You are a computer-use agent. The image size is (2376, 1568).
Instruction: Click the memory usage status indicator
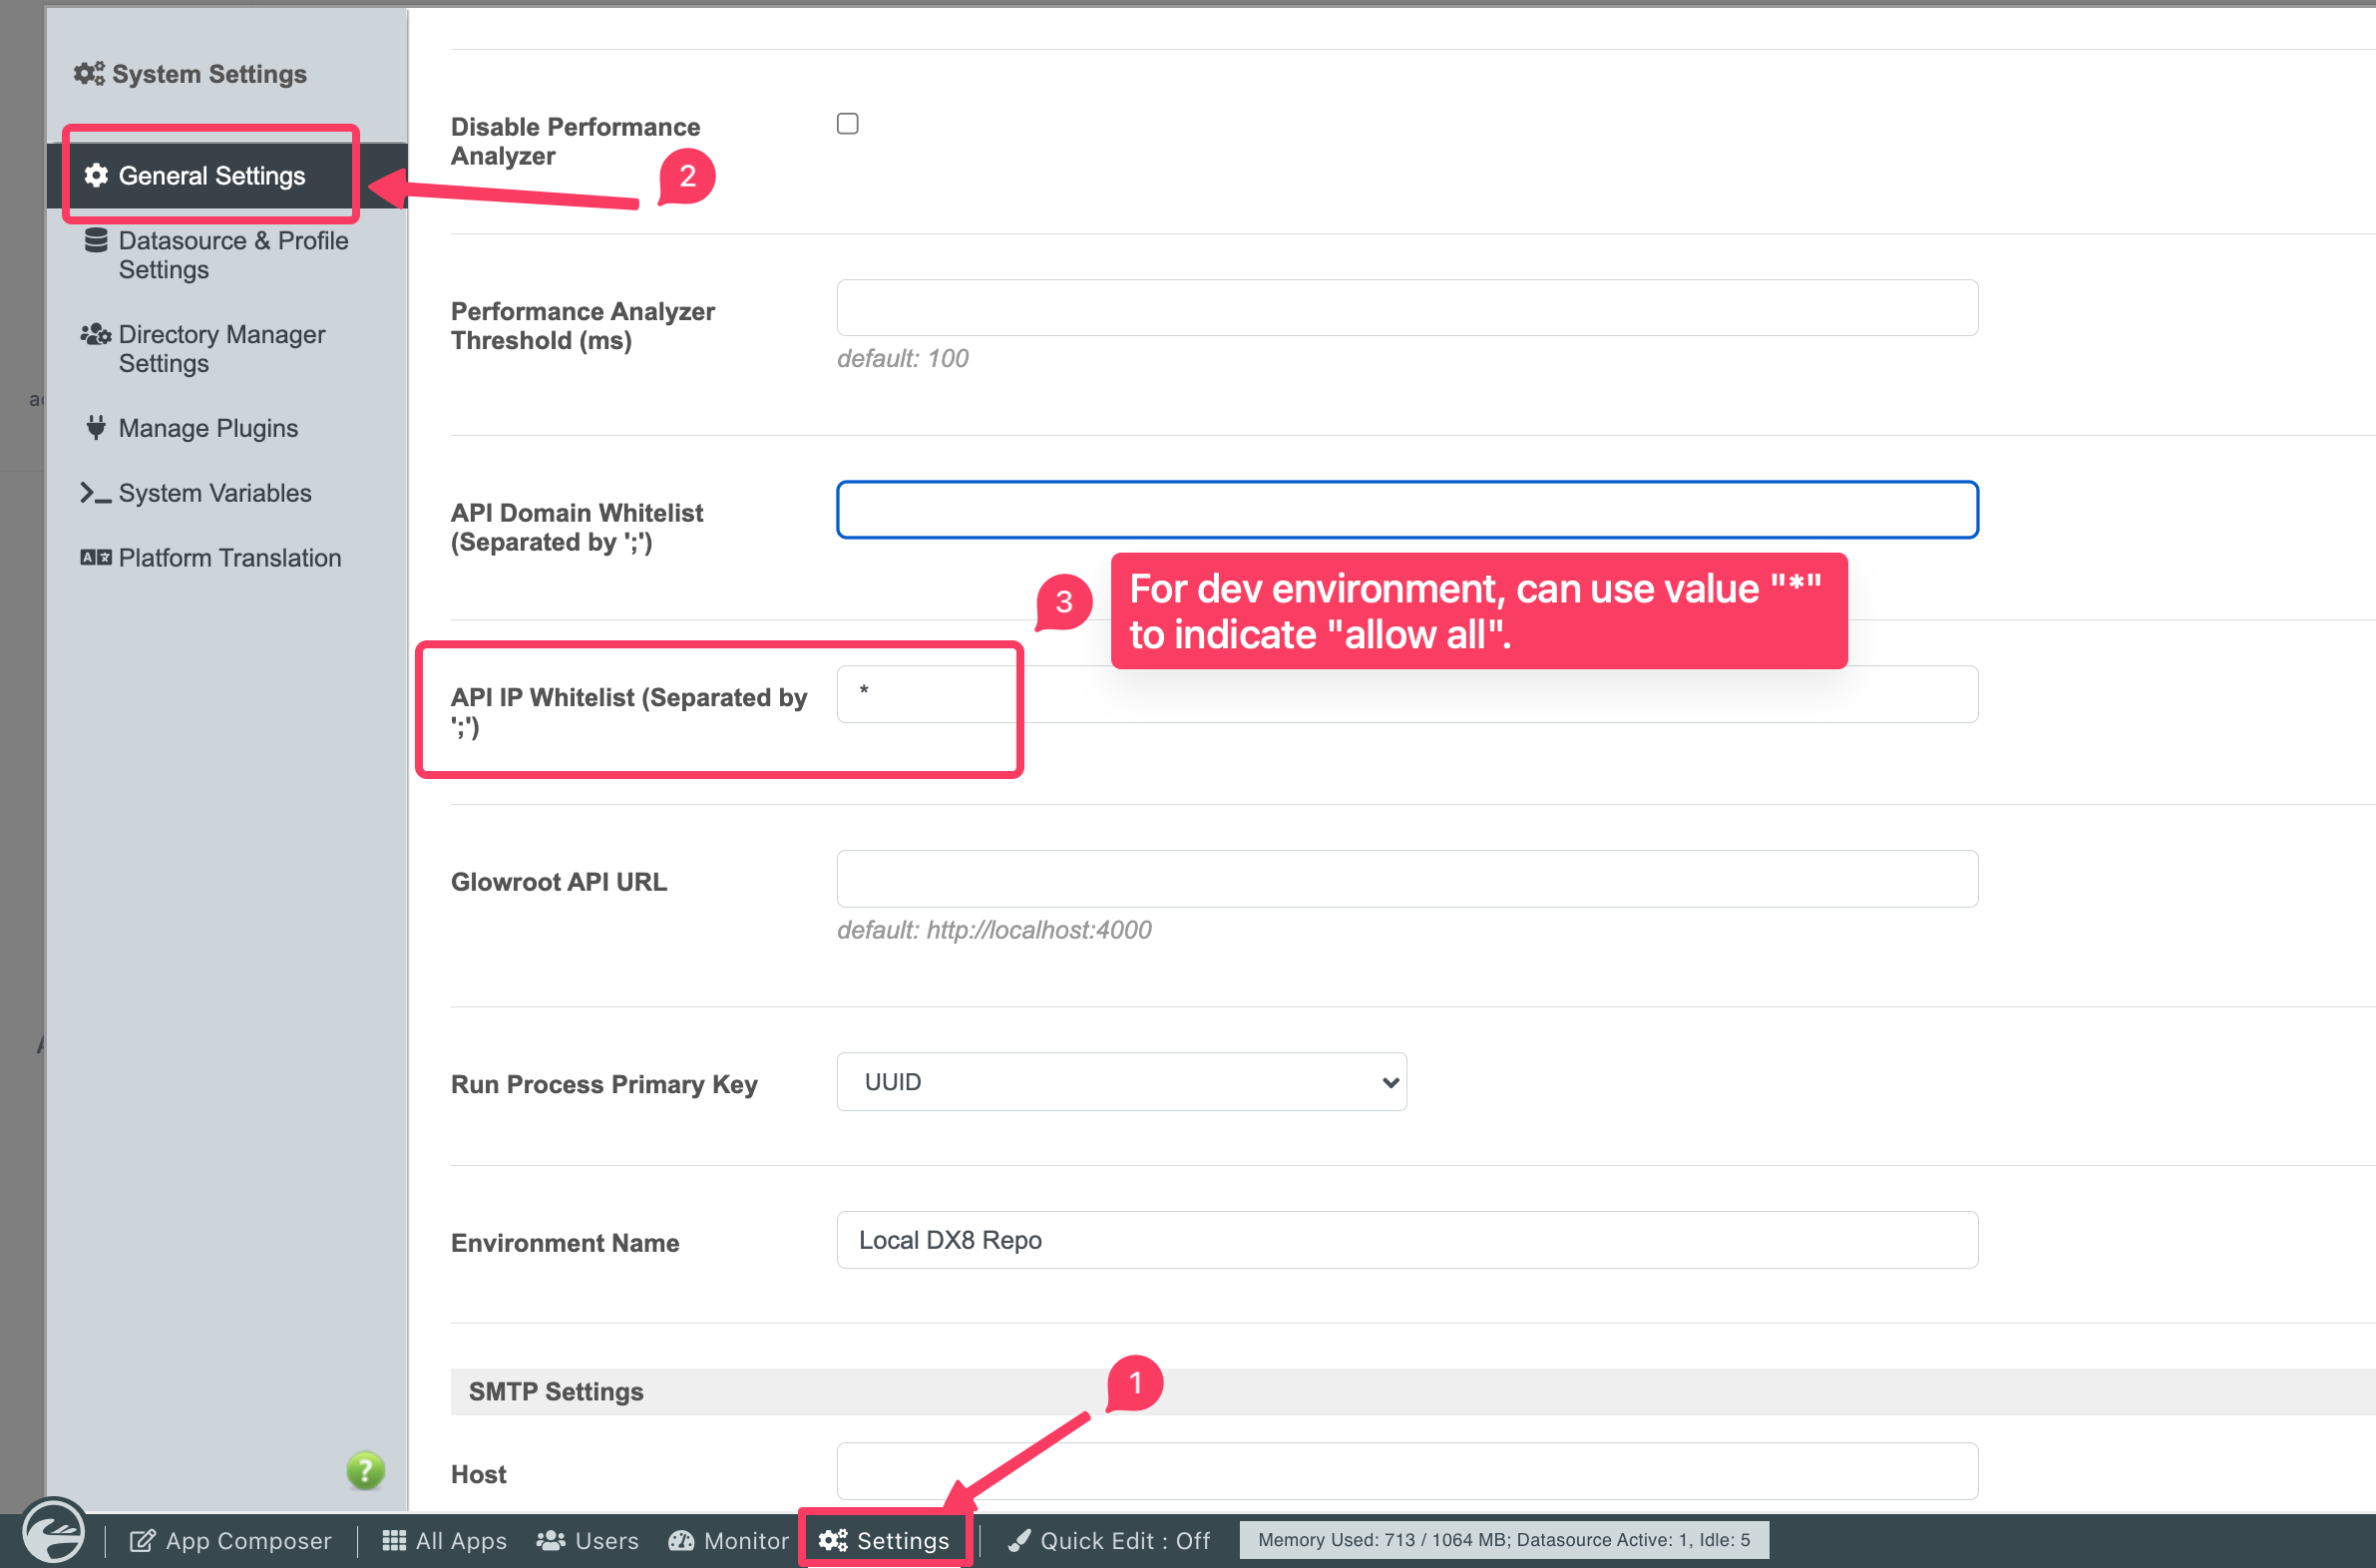[1503, 1540]
